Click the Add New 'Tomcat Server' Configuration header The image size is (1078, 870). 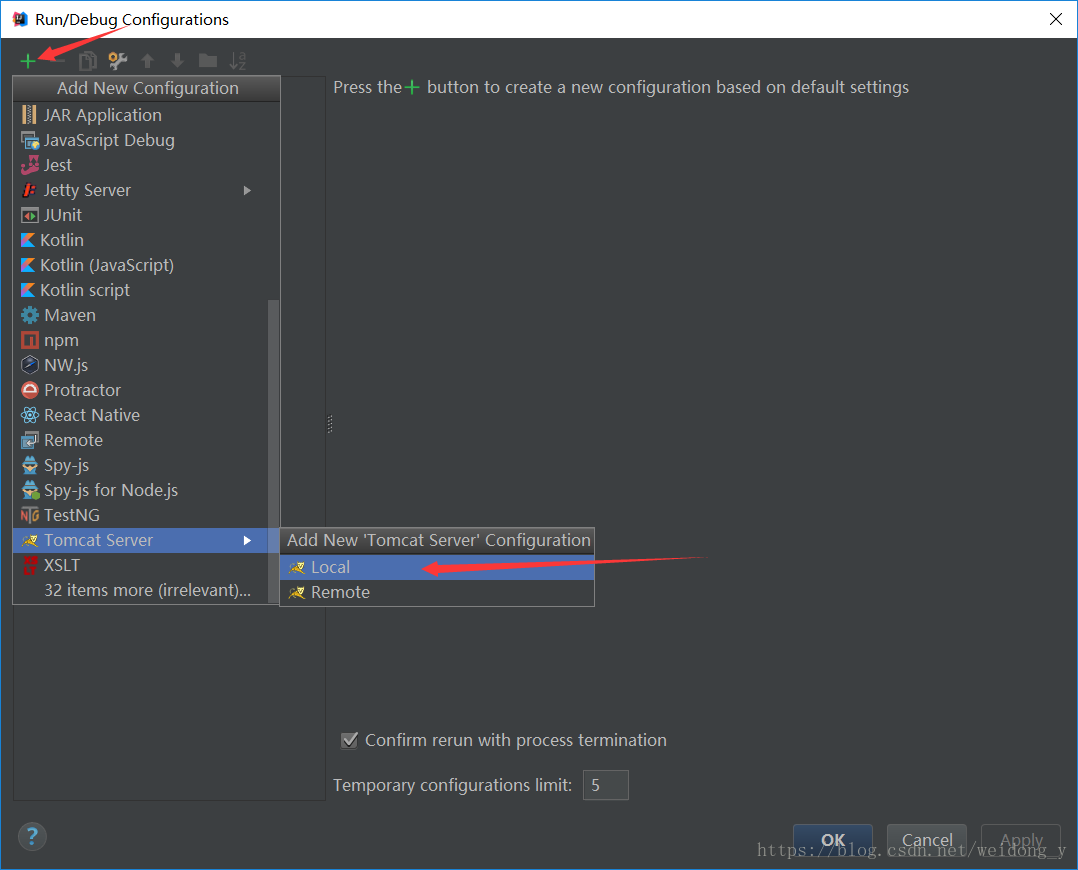click(x=437, y=541)
